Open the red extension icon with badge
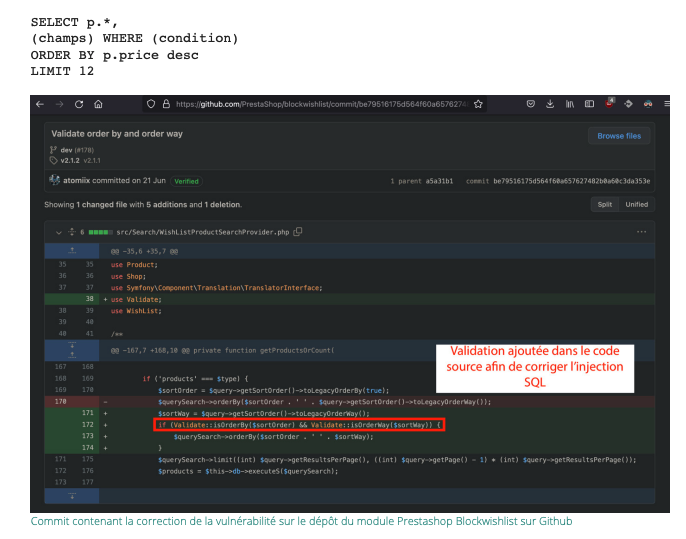This screenshot has width=686, height=539. pos(609,103)
